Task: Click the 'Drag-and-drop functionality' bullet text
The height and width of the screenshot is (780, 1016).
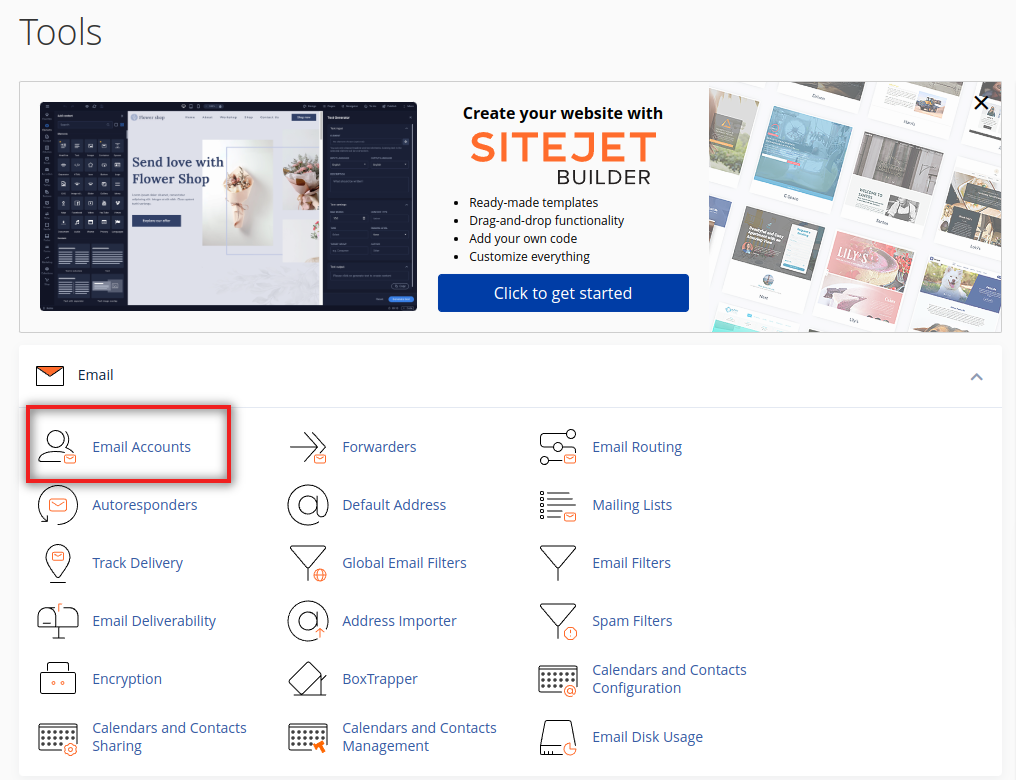Action: pyautogui.click(x=546, y=221)
